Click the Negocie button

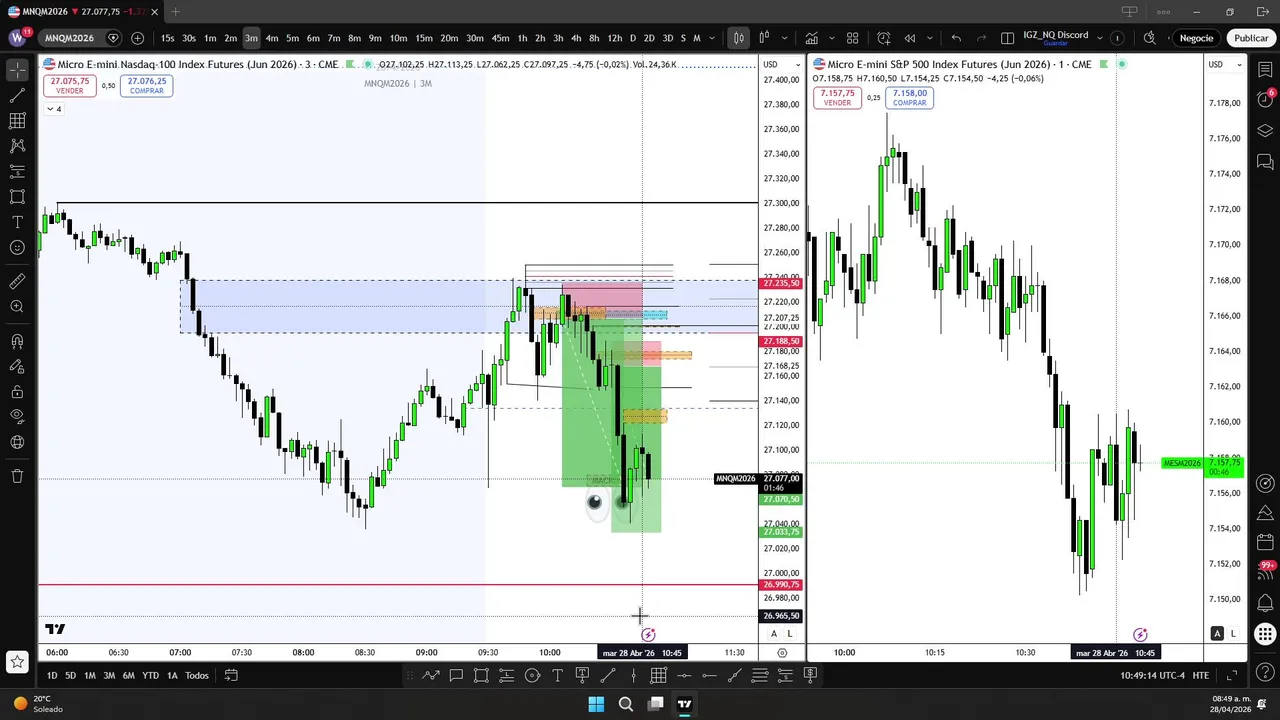click(1196, 38)
